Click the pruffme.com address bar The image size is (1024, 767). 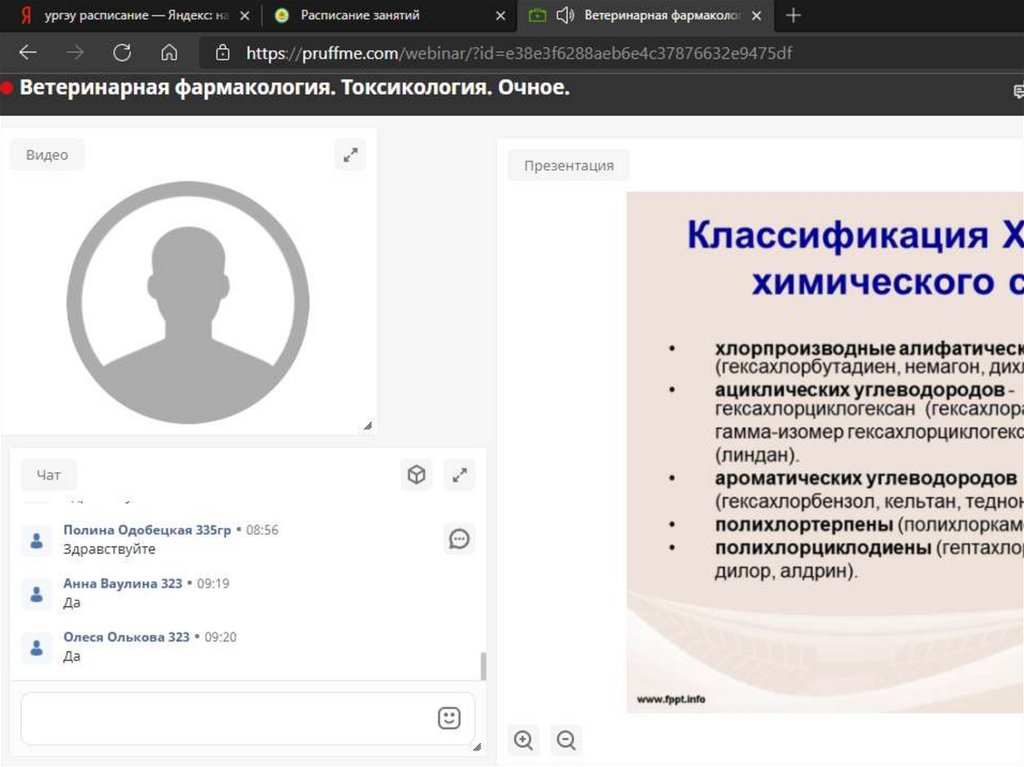tap(520, 53)
